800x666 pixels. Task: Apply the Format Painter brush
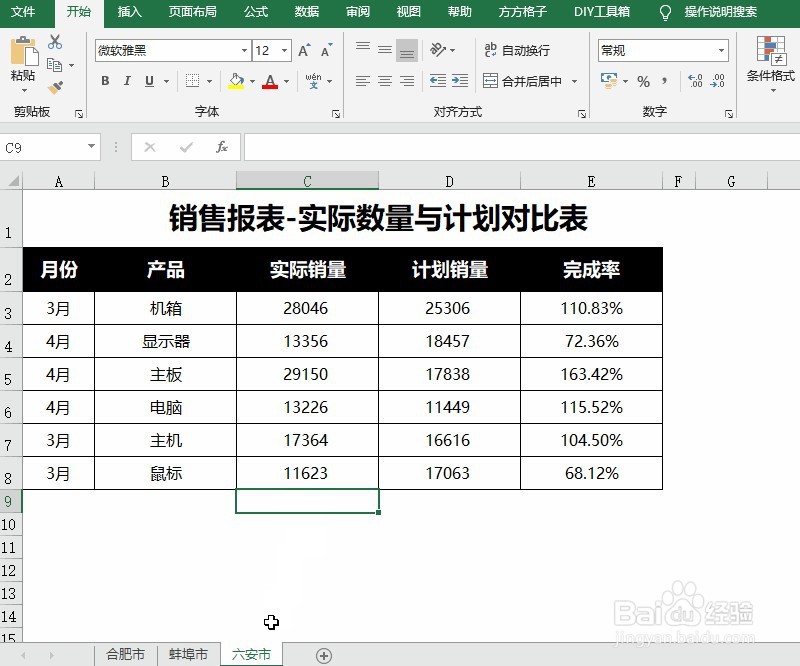click(55, 86)
